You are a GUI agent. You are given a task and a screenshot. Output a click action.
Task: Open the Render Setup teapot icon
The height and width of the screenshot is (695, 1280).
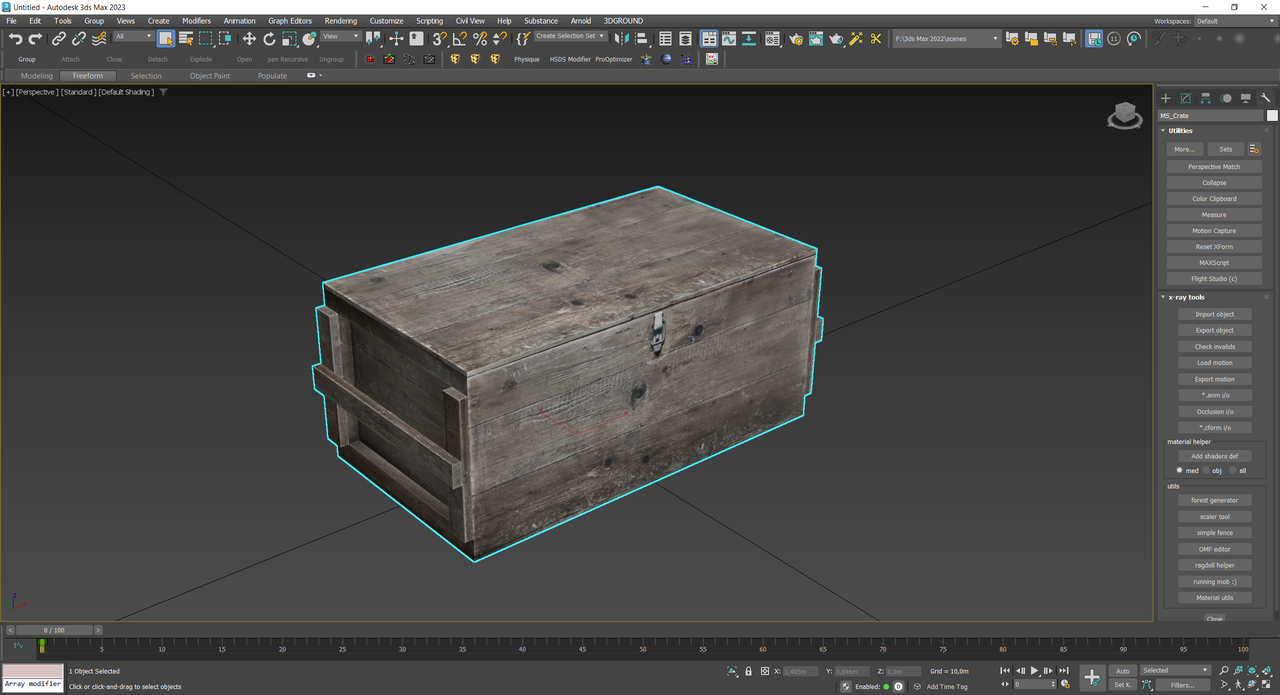pos(795,39)
